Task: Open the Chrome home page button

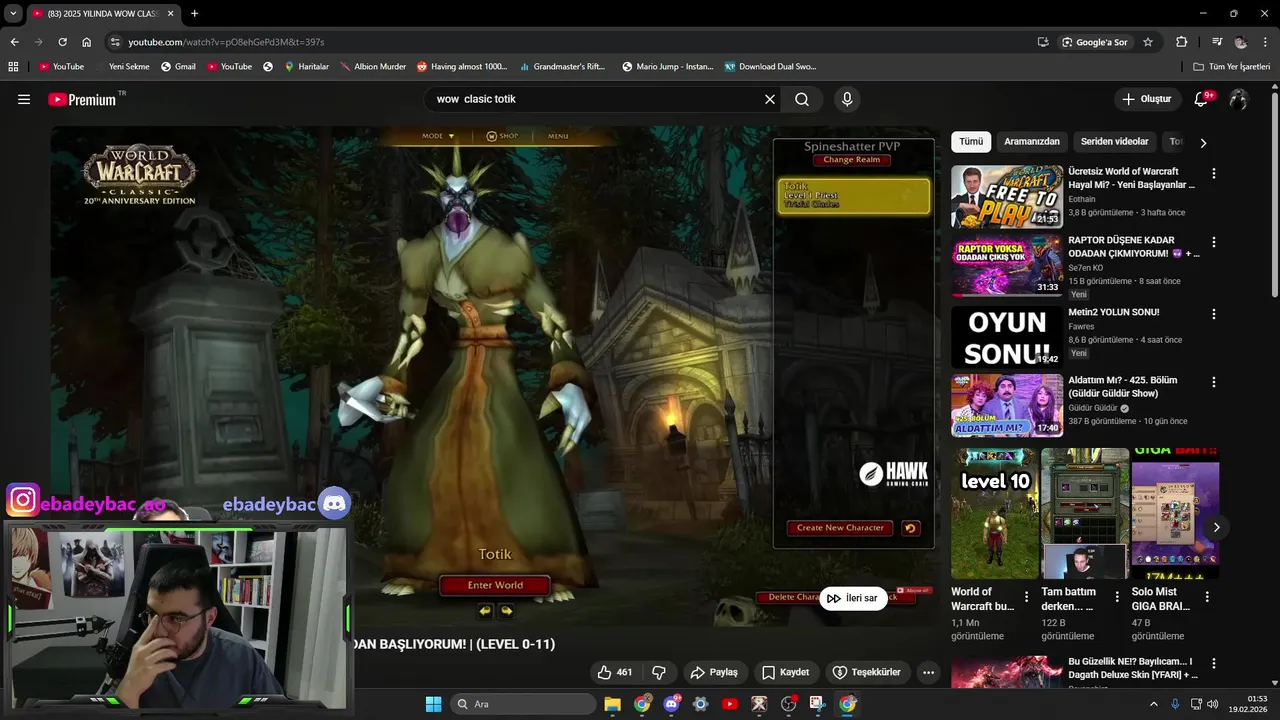Action: pos(87,42)
